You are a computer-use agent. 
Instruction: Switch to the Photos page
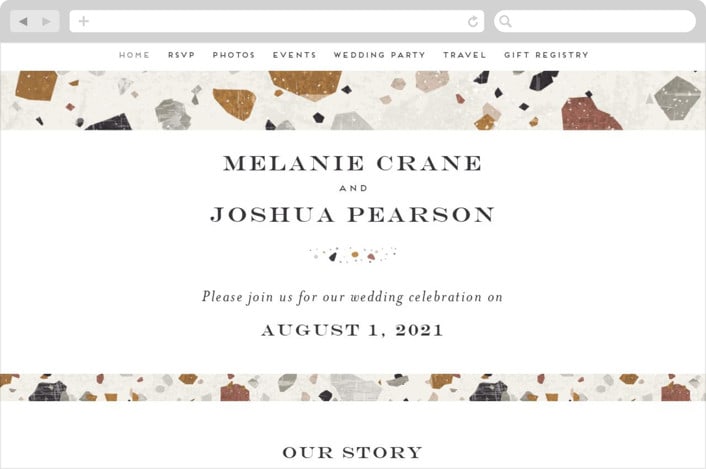[x=234, y=55]
